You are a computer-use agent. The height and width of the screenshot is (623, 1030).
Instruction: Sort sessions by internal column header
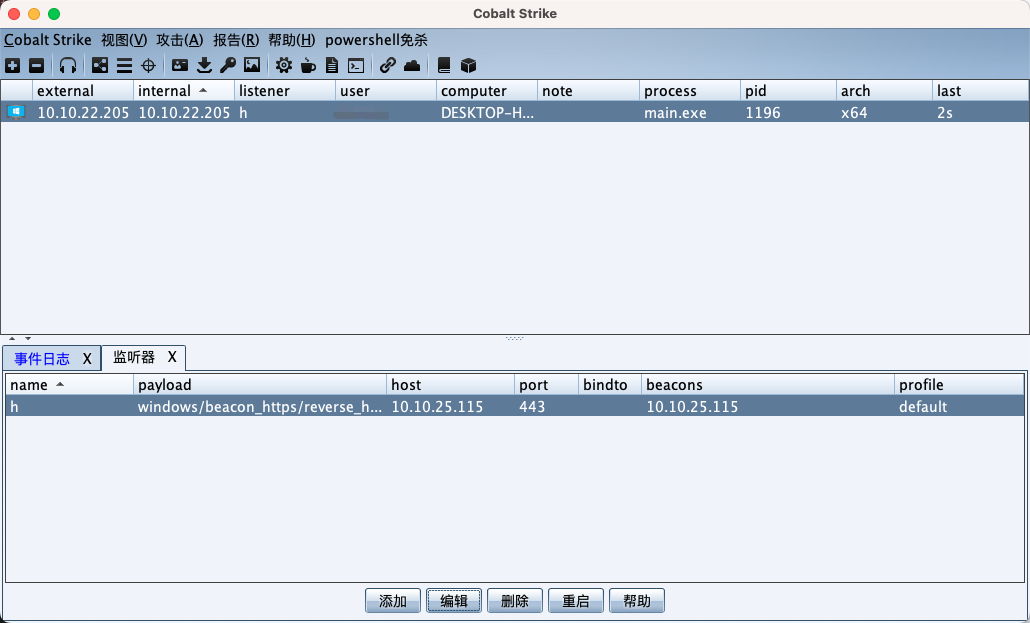(x=184, y=91)
